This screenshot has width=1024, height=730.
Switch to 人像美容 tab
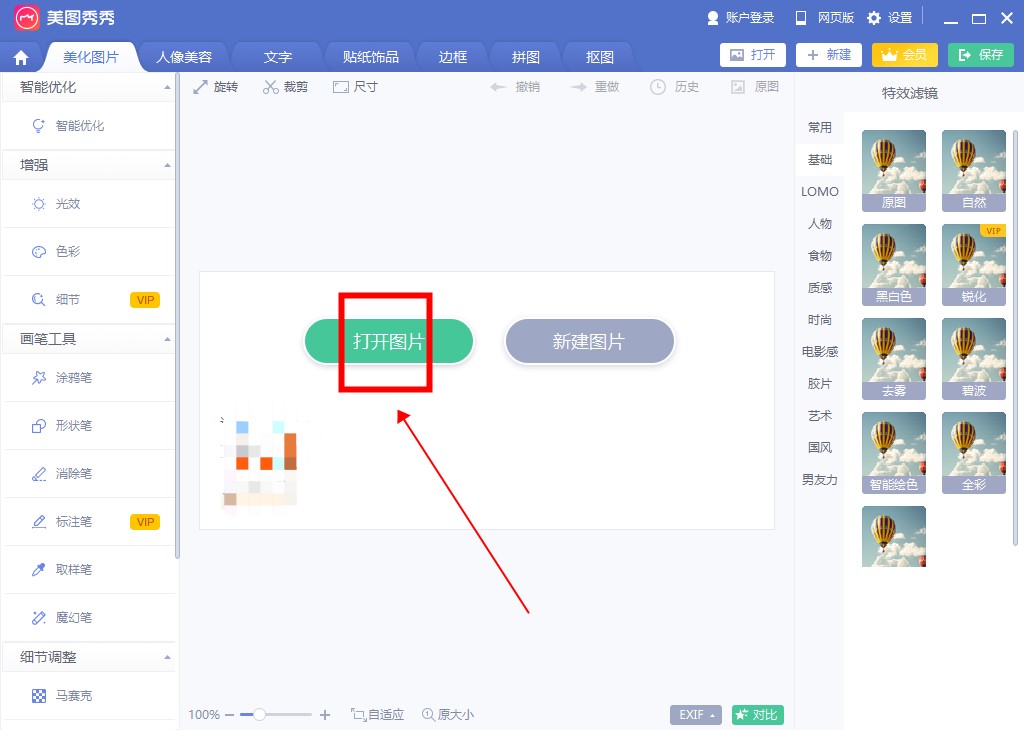tap(184, 57)
